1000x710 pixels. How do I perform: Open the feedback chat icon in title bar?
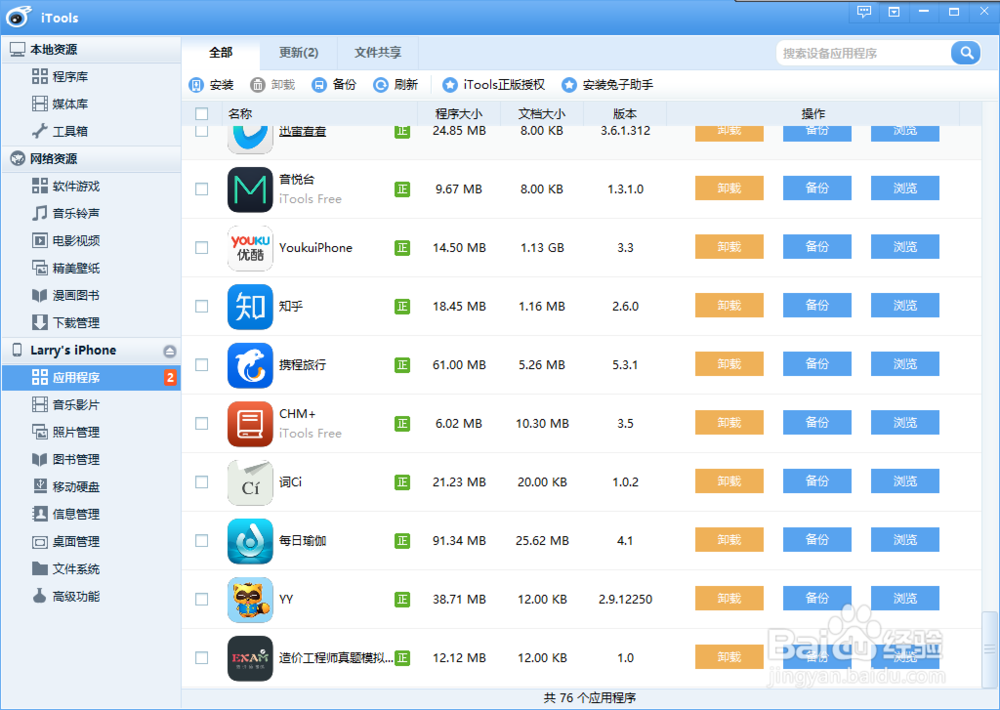tap(864, 11)
